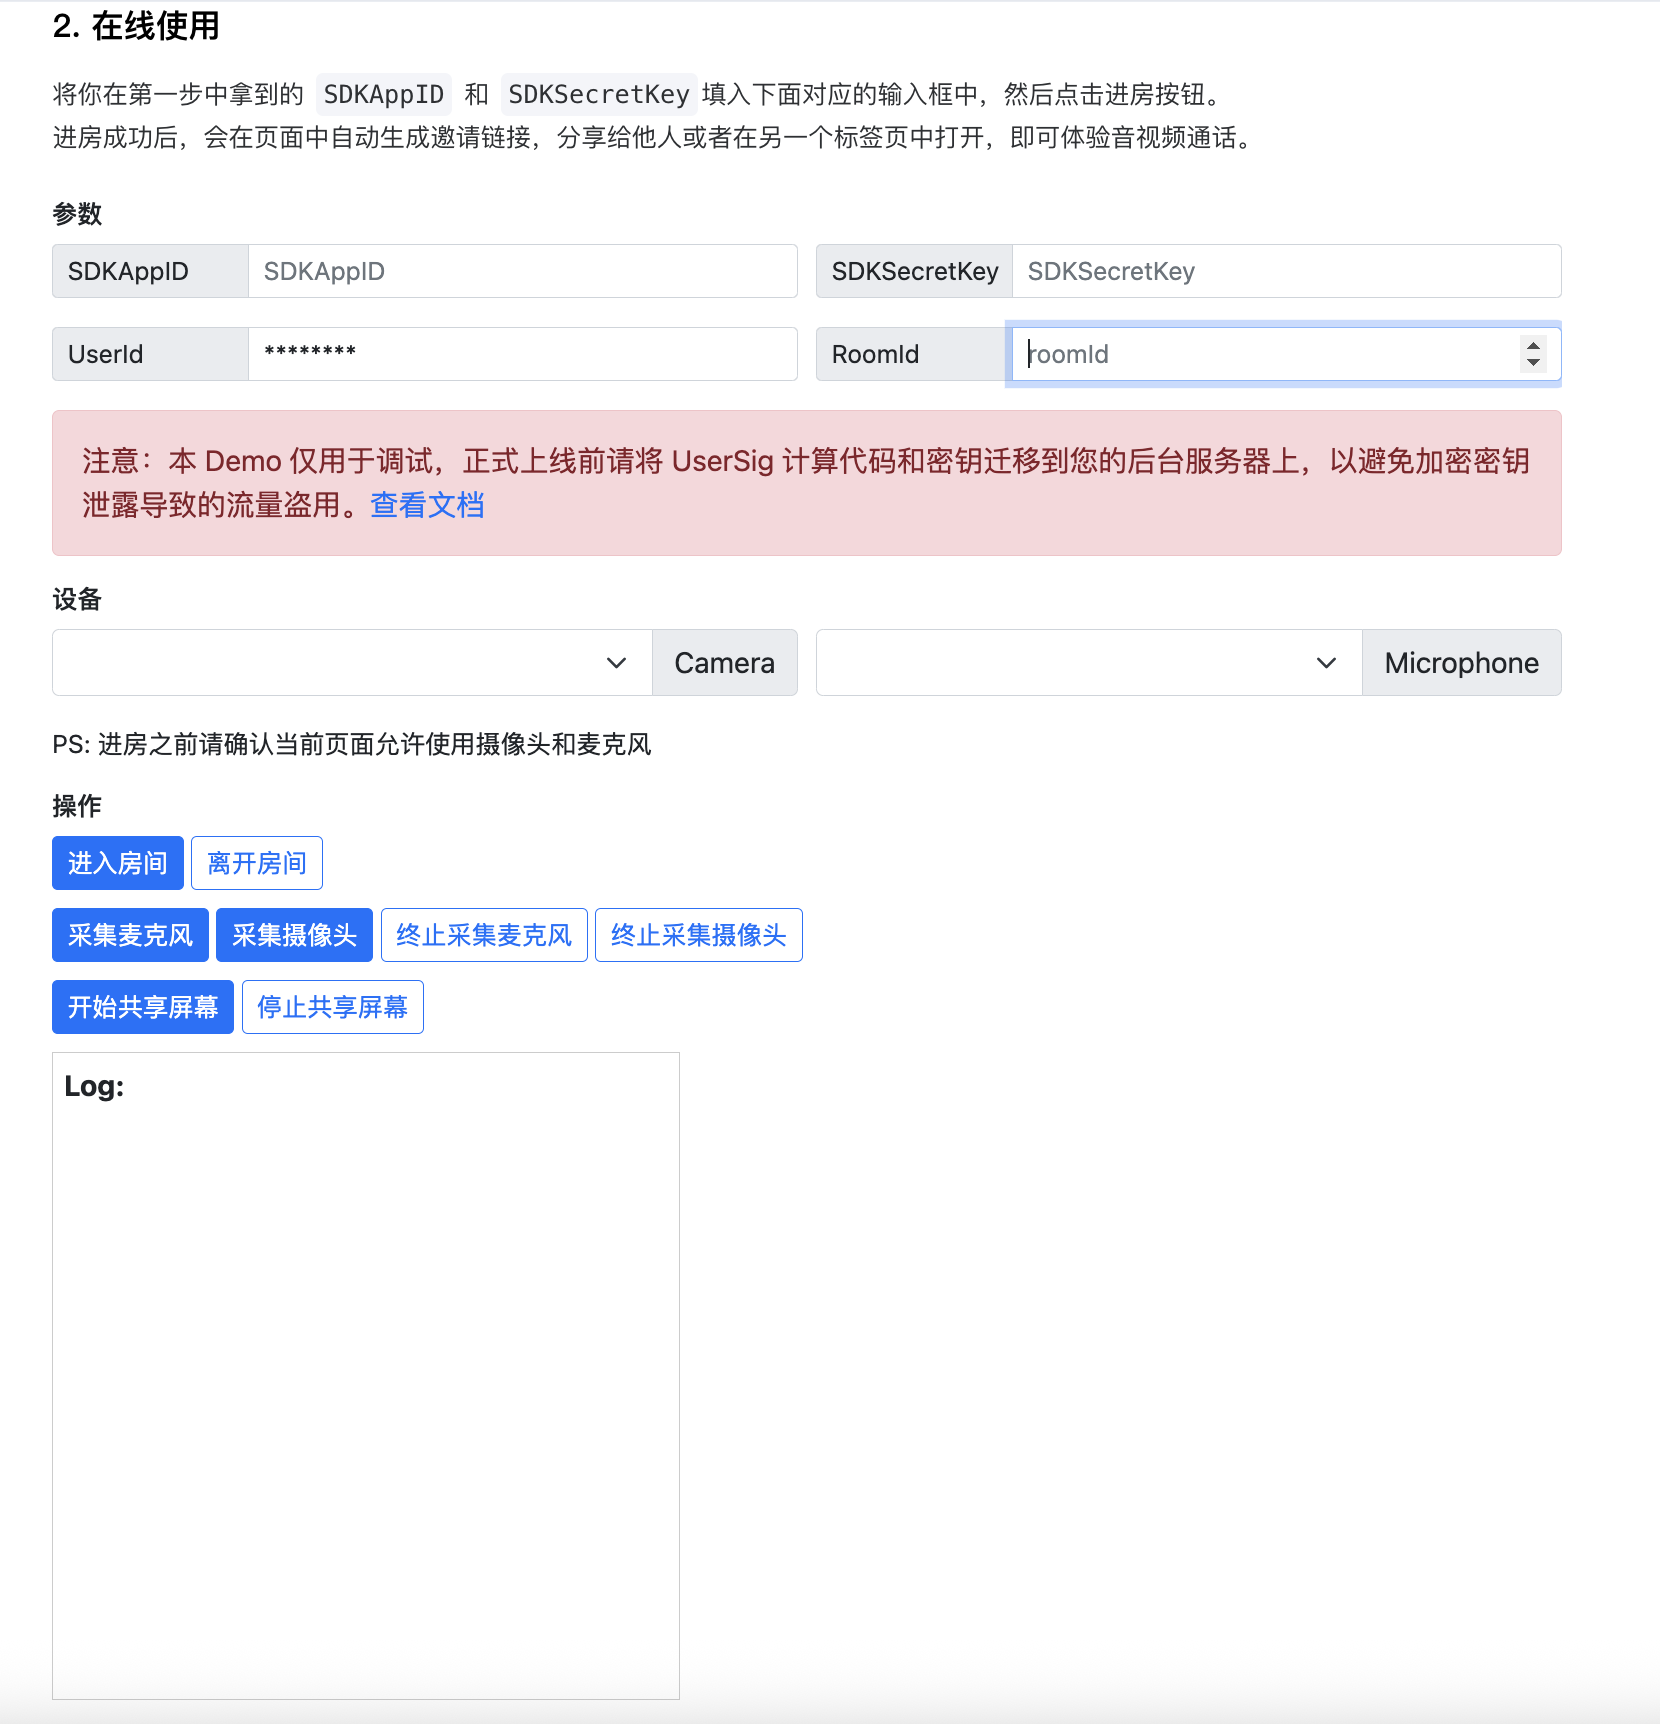Stop microphone capture via 终止采集麦克风
1660x1724 pixels.
coord(484,935)
